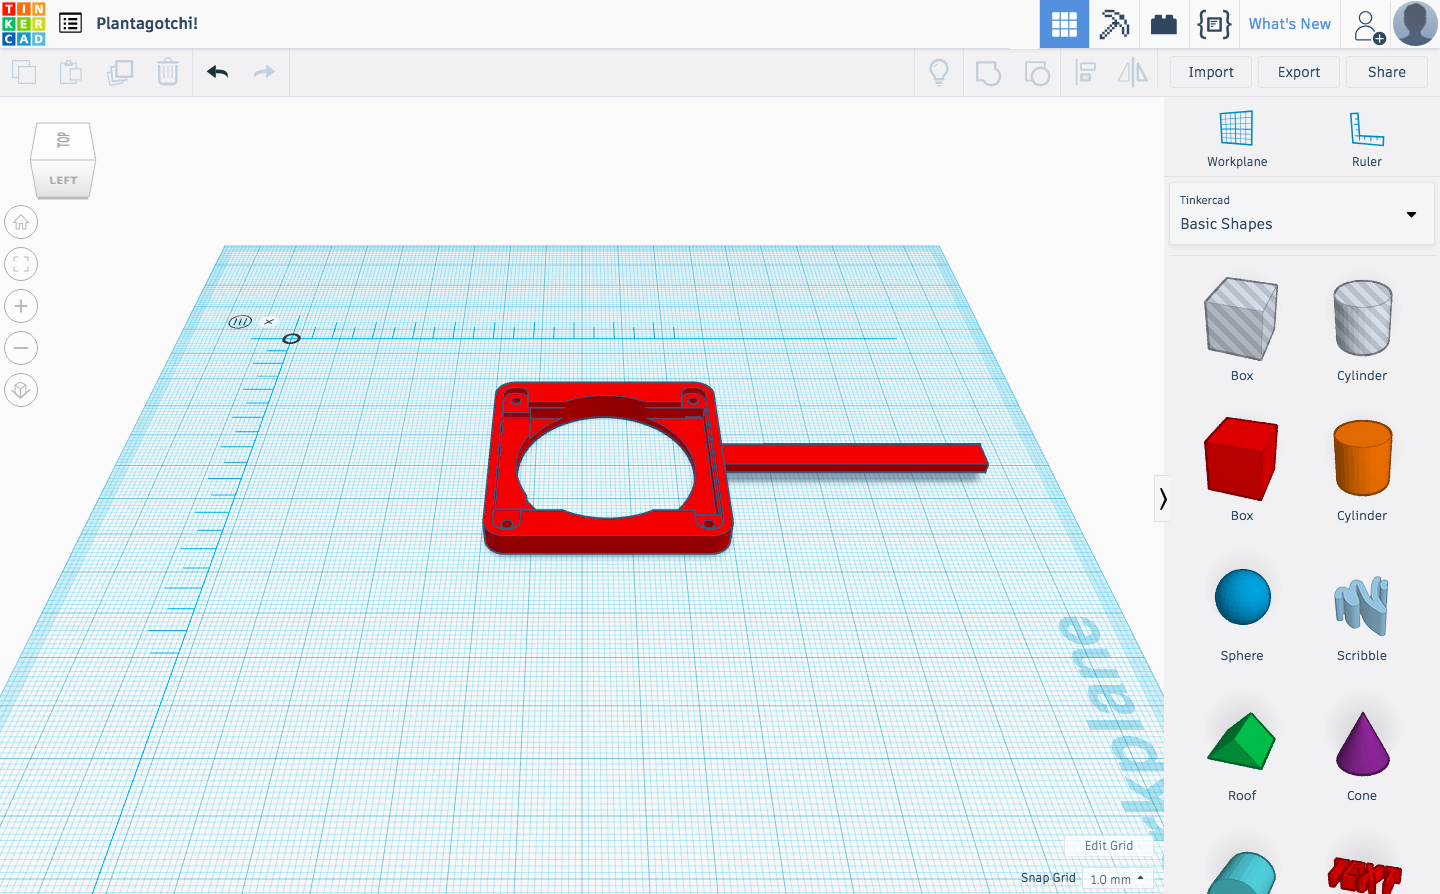
Task: Select the Ruler tool
Action: [1367, 139]
